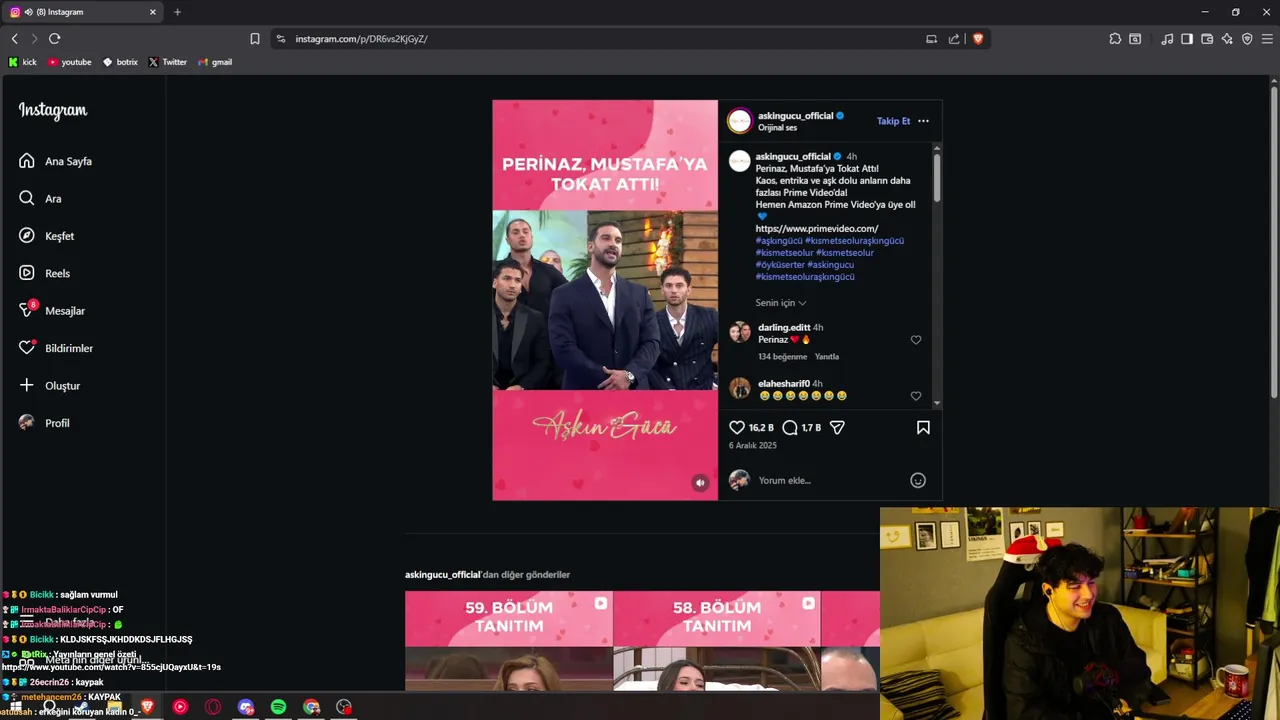1280x720 pixels.
Task: Open primevideo.com link in caption
Action: pos(817,229)
